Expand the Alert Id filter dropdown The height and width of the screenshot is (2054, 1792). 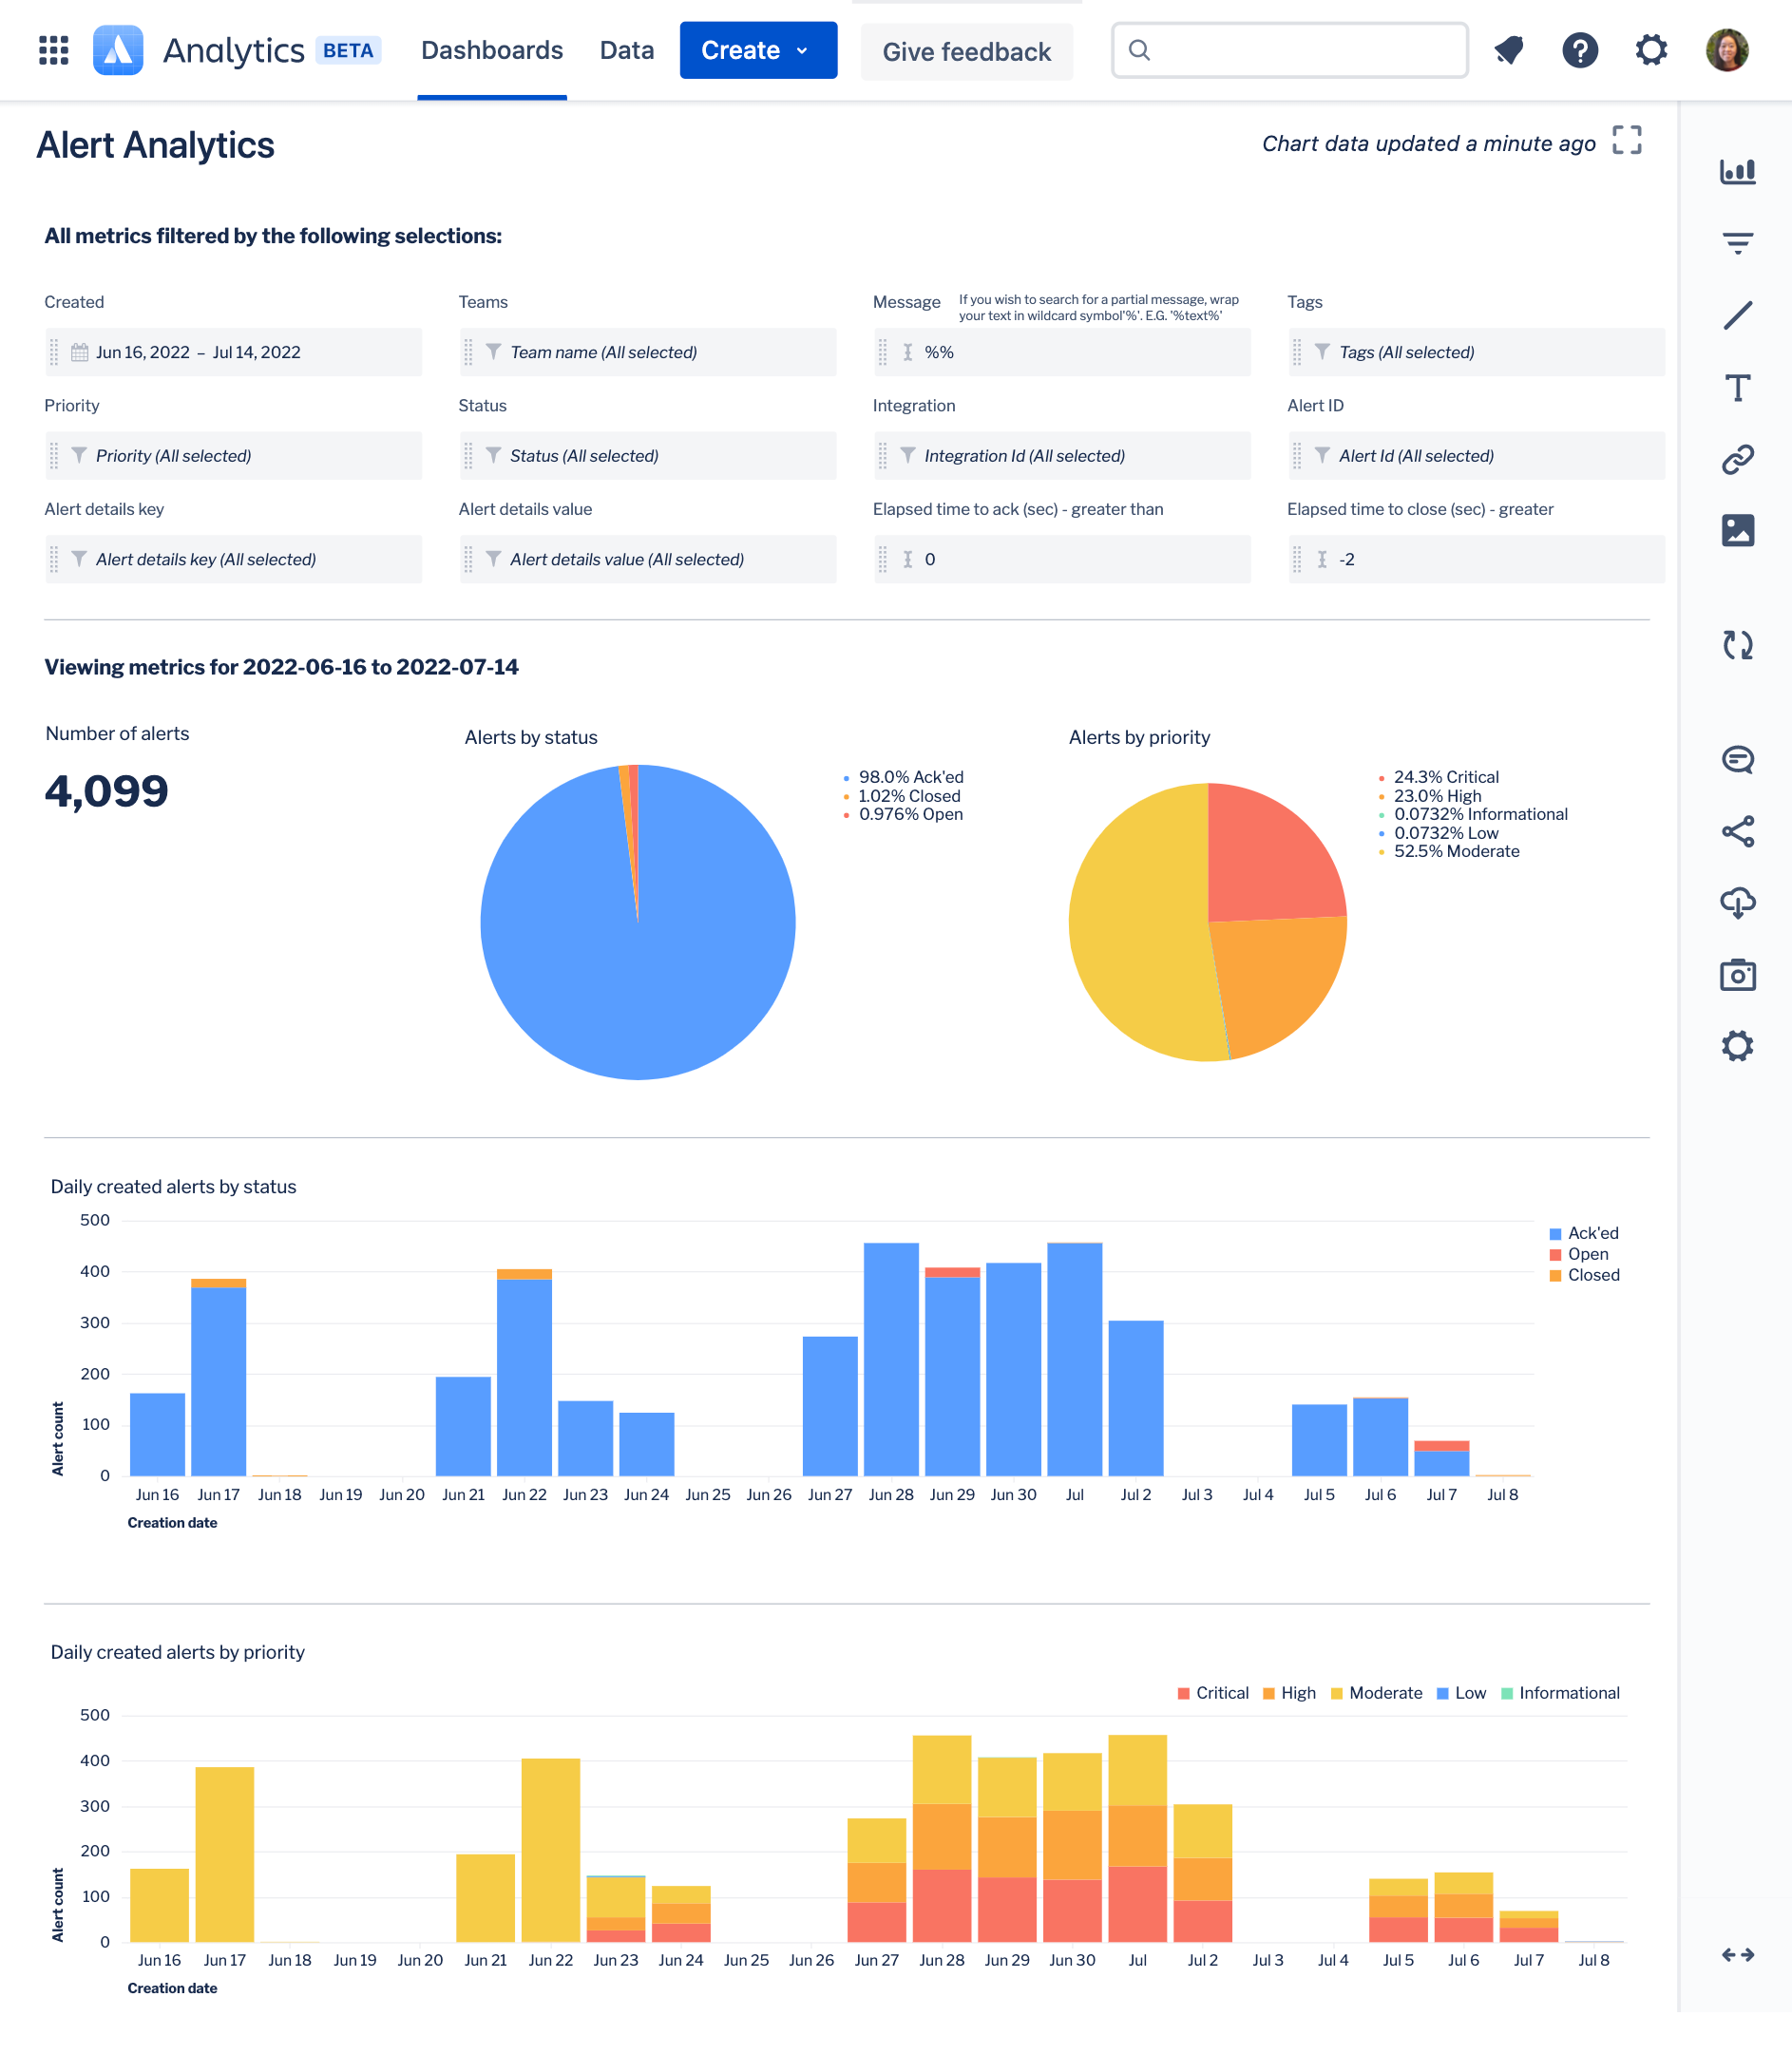pos(1476,456)
